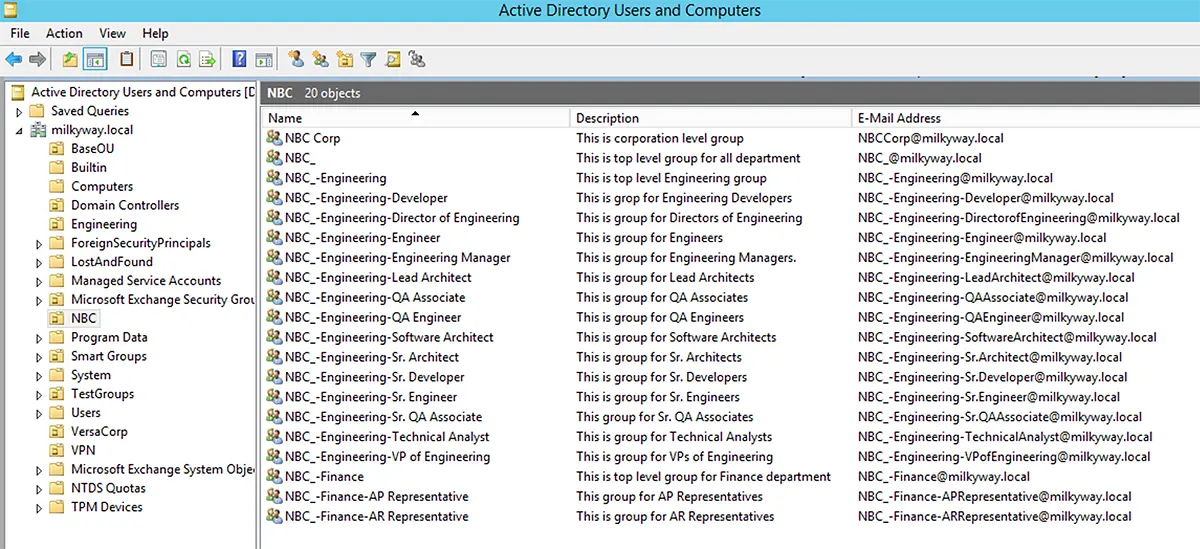Expand the Smart Groups node
This screenshot has width=1200, height=549.
38,356
